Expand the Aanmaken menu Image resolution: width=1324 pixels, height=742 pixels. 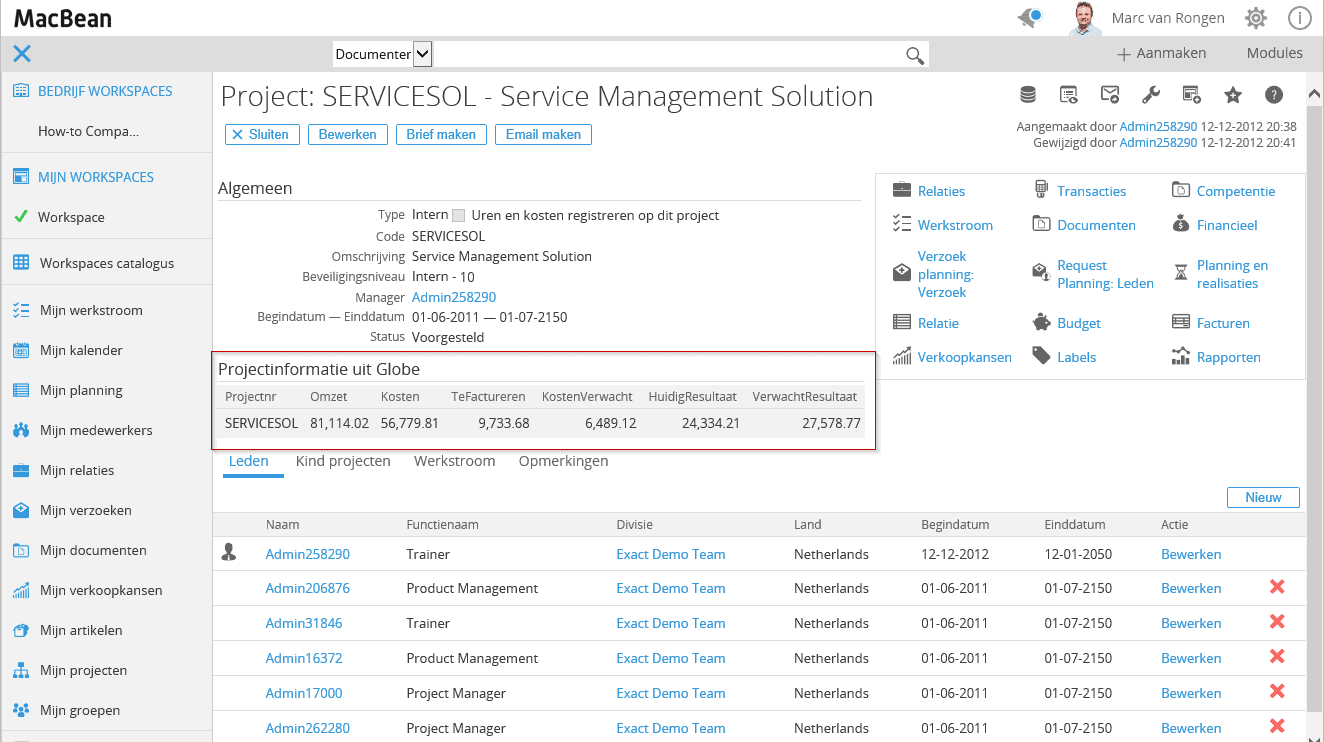1162,54
